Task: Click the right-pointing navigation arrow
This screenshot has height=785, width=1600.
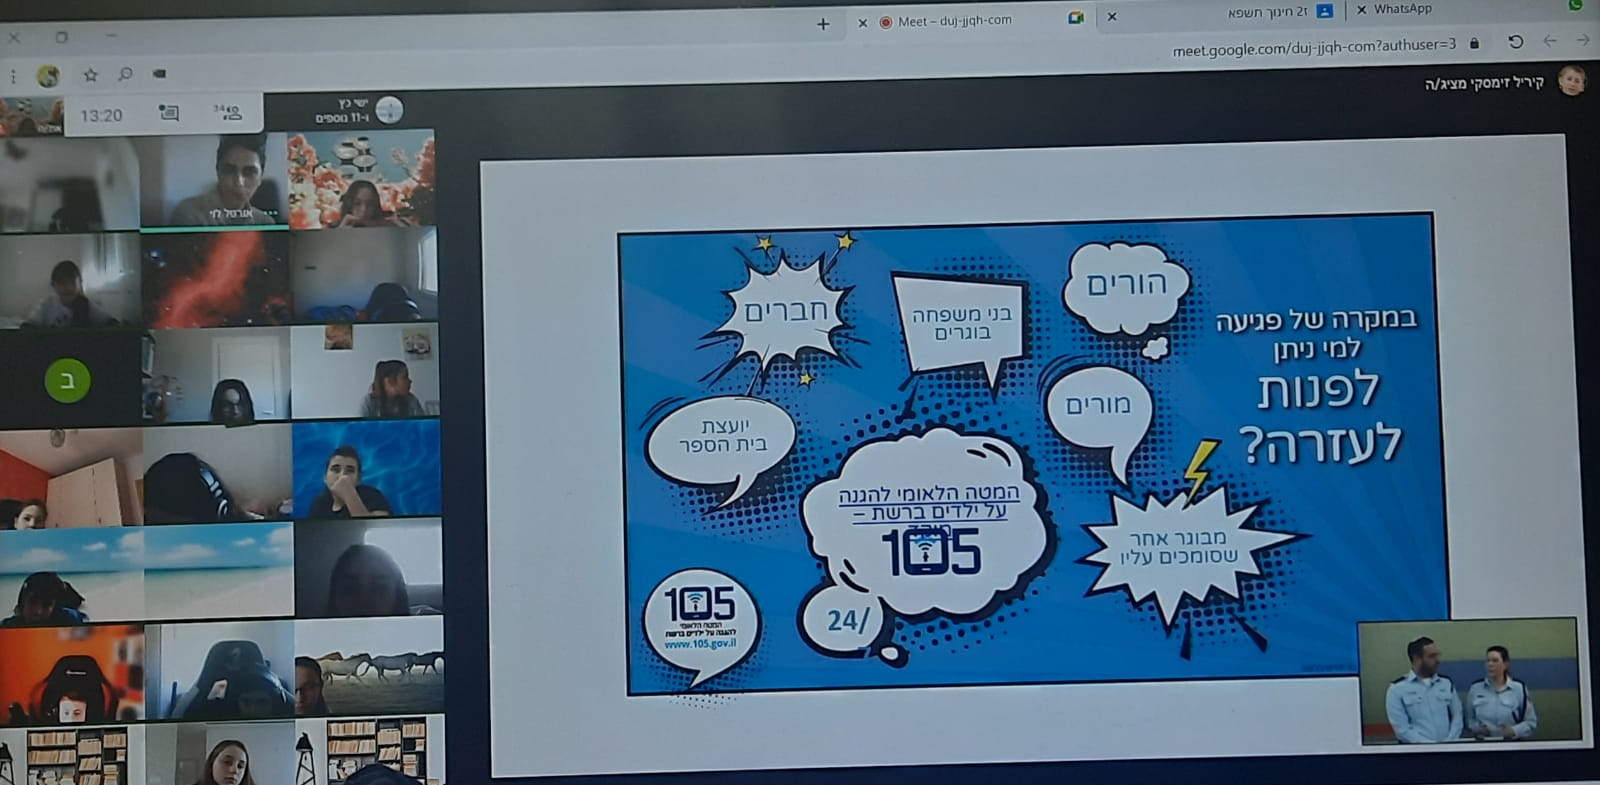Action: pyautogui.click(x=1583, y=40)
